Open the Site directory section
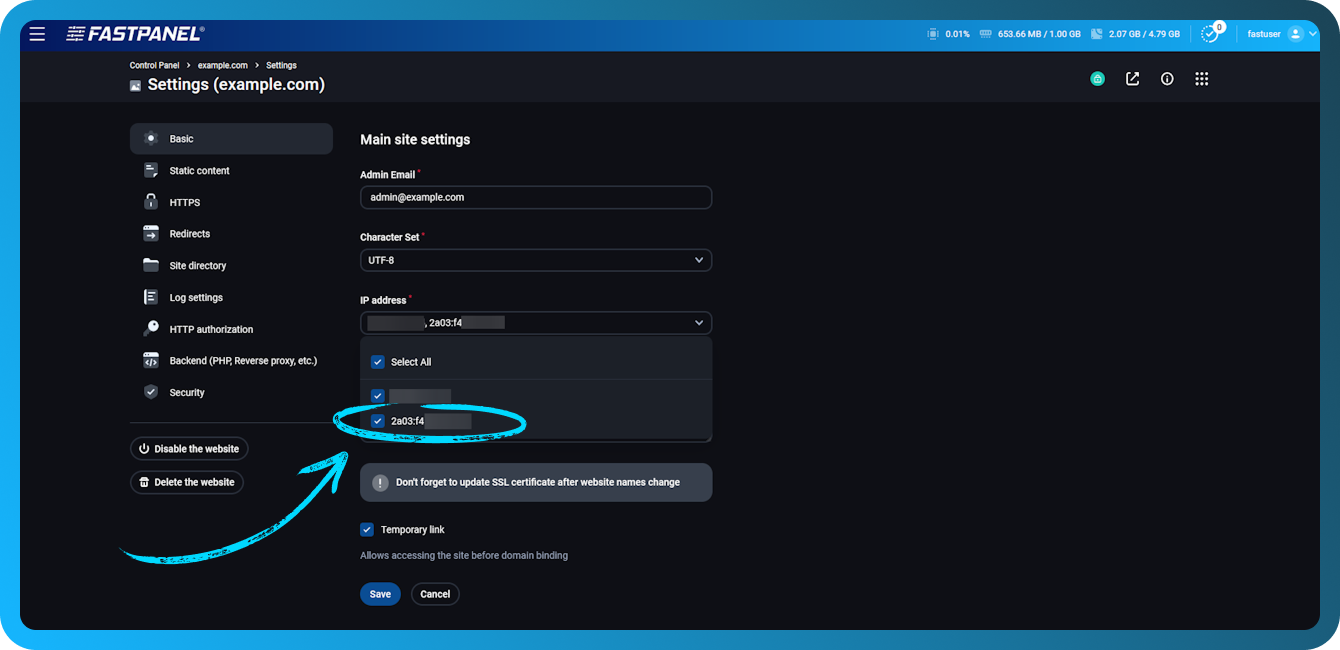This screenshot has height=650, width=1340. [197, 265]
